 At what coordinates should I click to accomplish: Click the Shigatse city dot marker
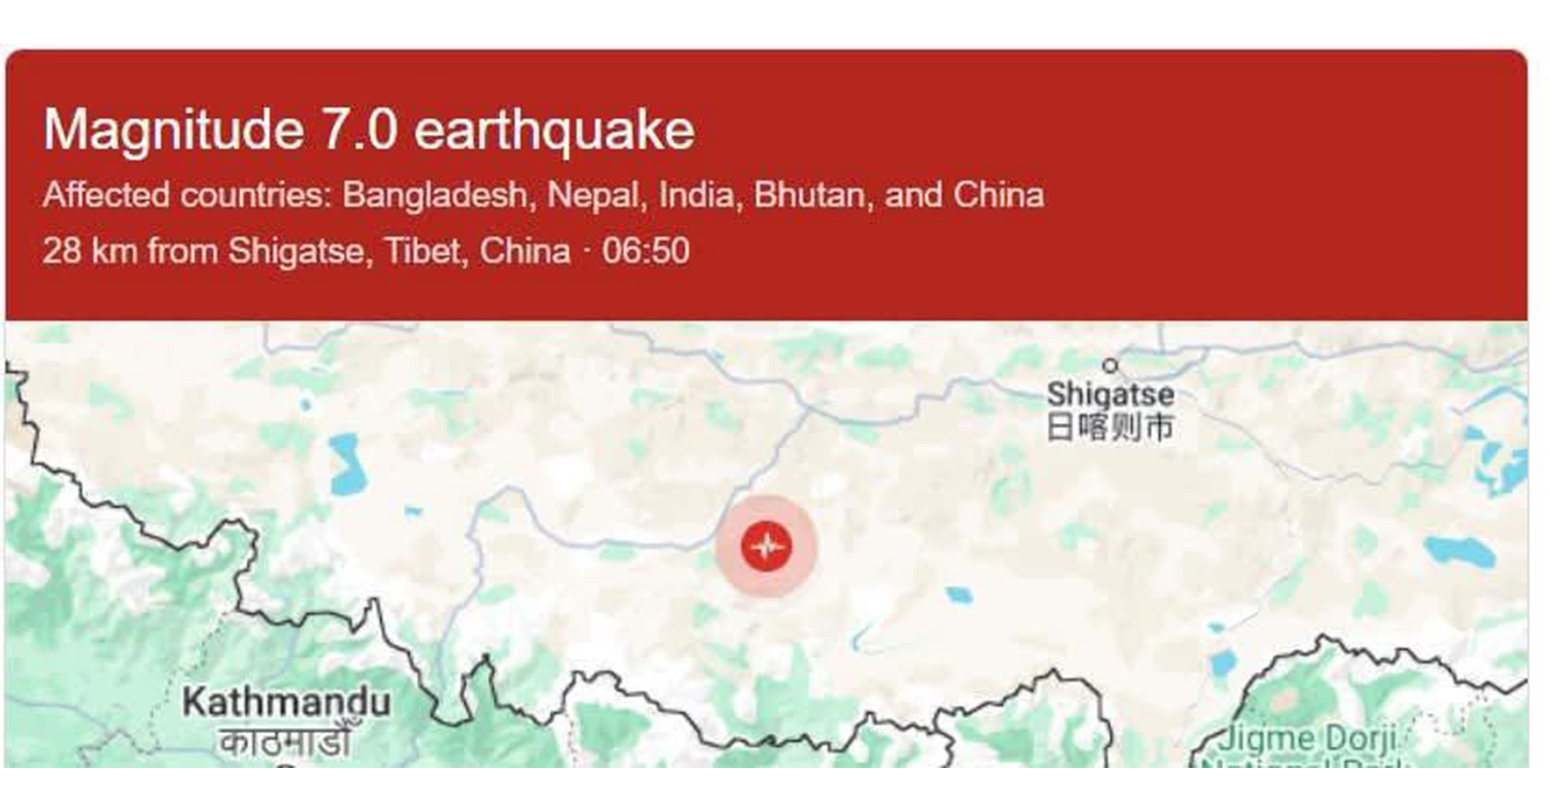coord(1109,366)
